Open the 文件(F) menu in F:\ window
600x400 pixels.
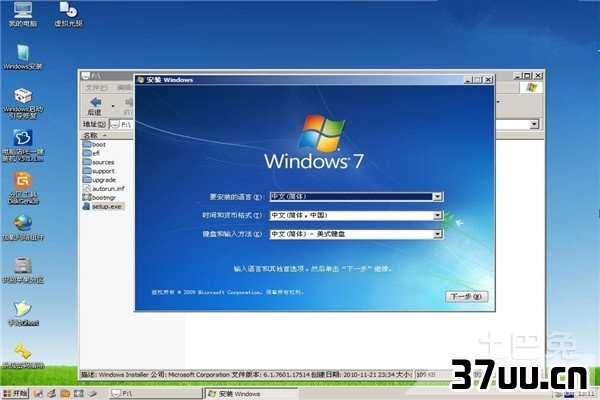96,88
